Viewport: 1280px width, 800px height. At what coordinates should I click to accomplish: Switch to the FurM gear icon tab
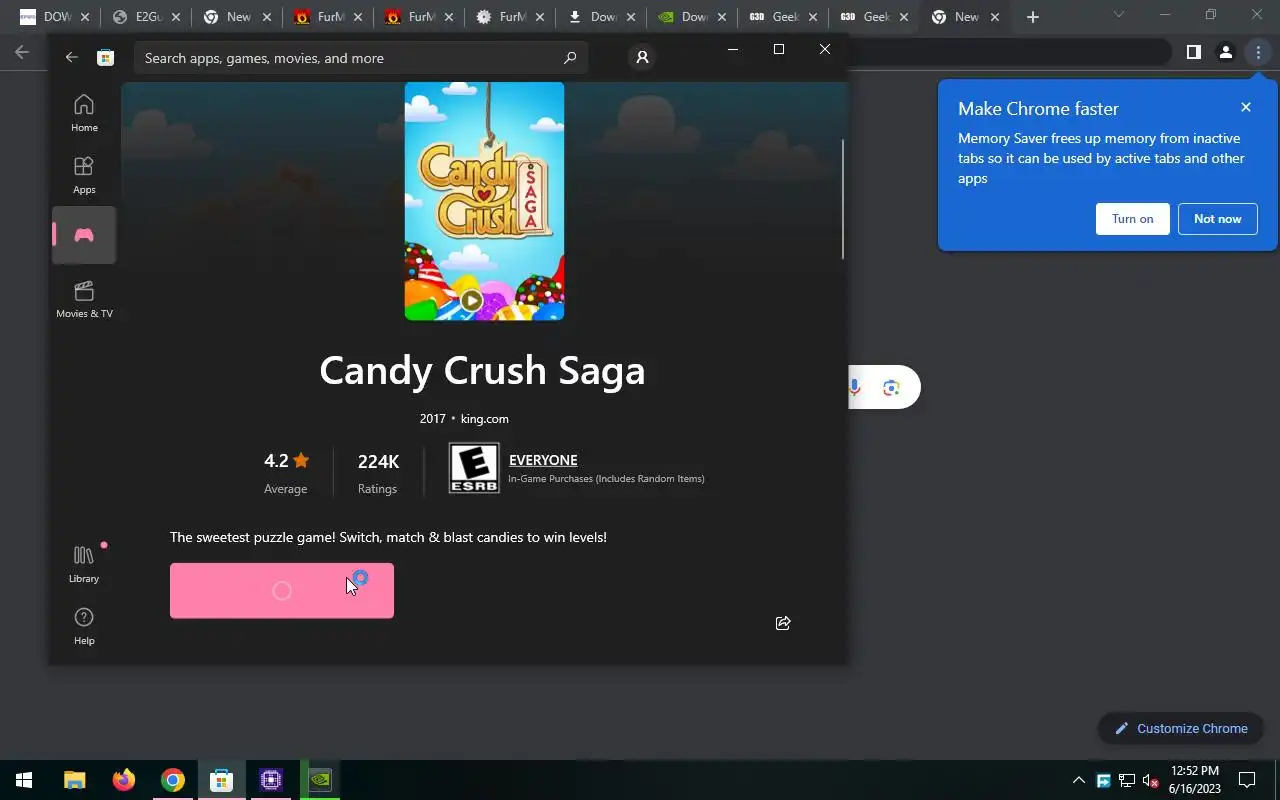[512, 17]
